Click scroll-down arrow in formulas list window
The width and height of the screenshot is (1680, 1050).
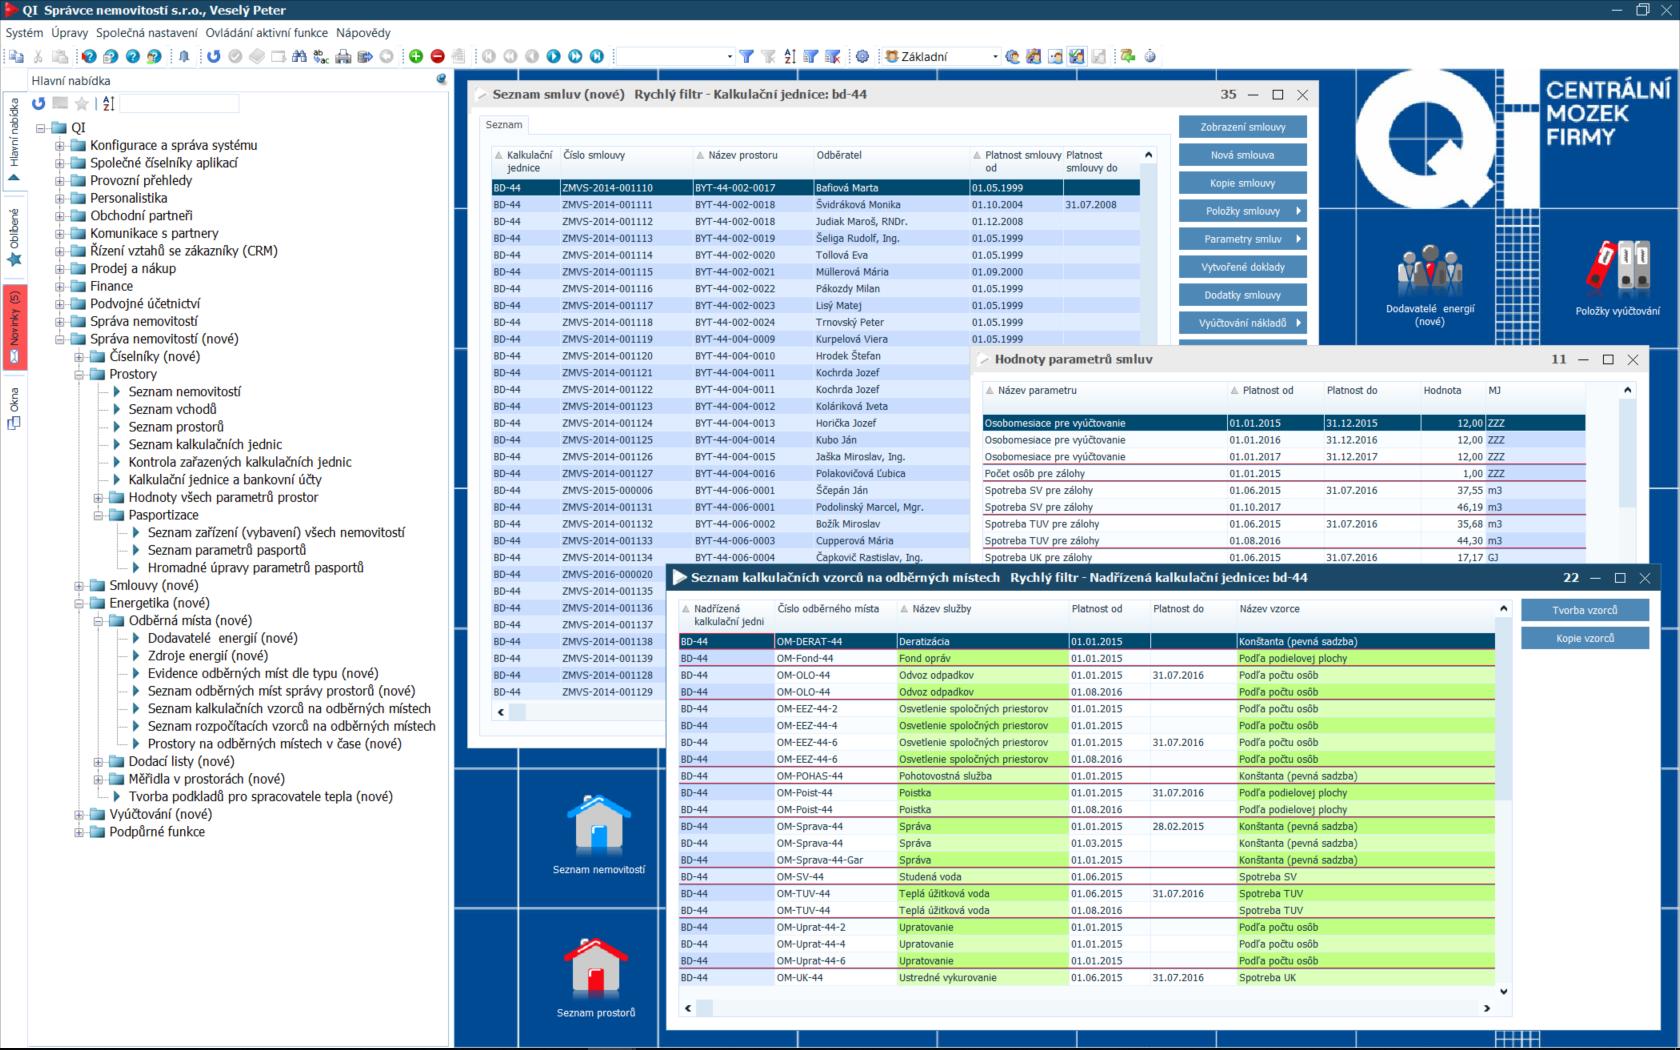1503,991
